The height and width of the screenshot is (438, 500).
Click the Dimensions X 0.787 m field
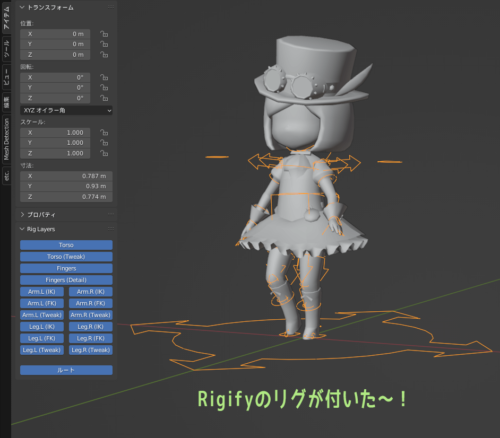pyautogui.click(x=66, y=176)
